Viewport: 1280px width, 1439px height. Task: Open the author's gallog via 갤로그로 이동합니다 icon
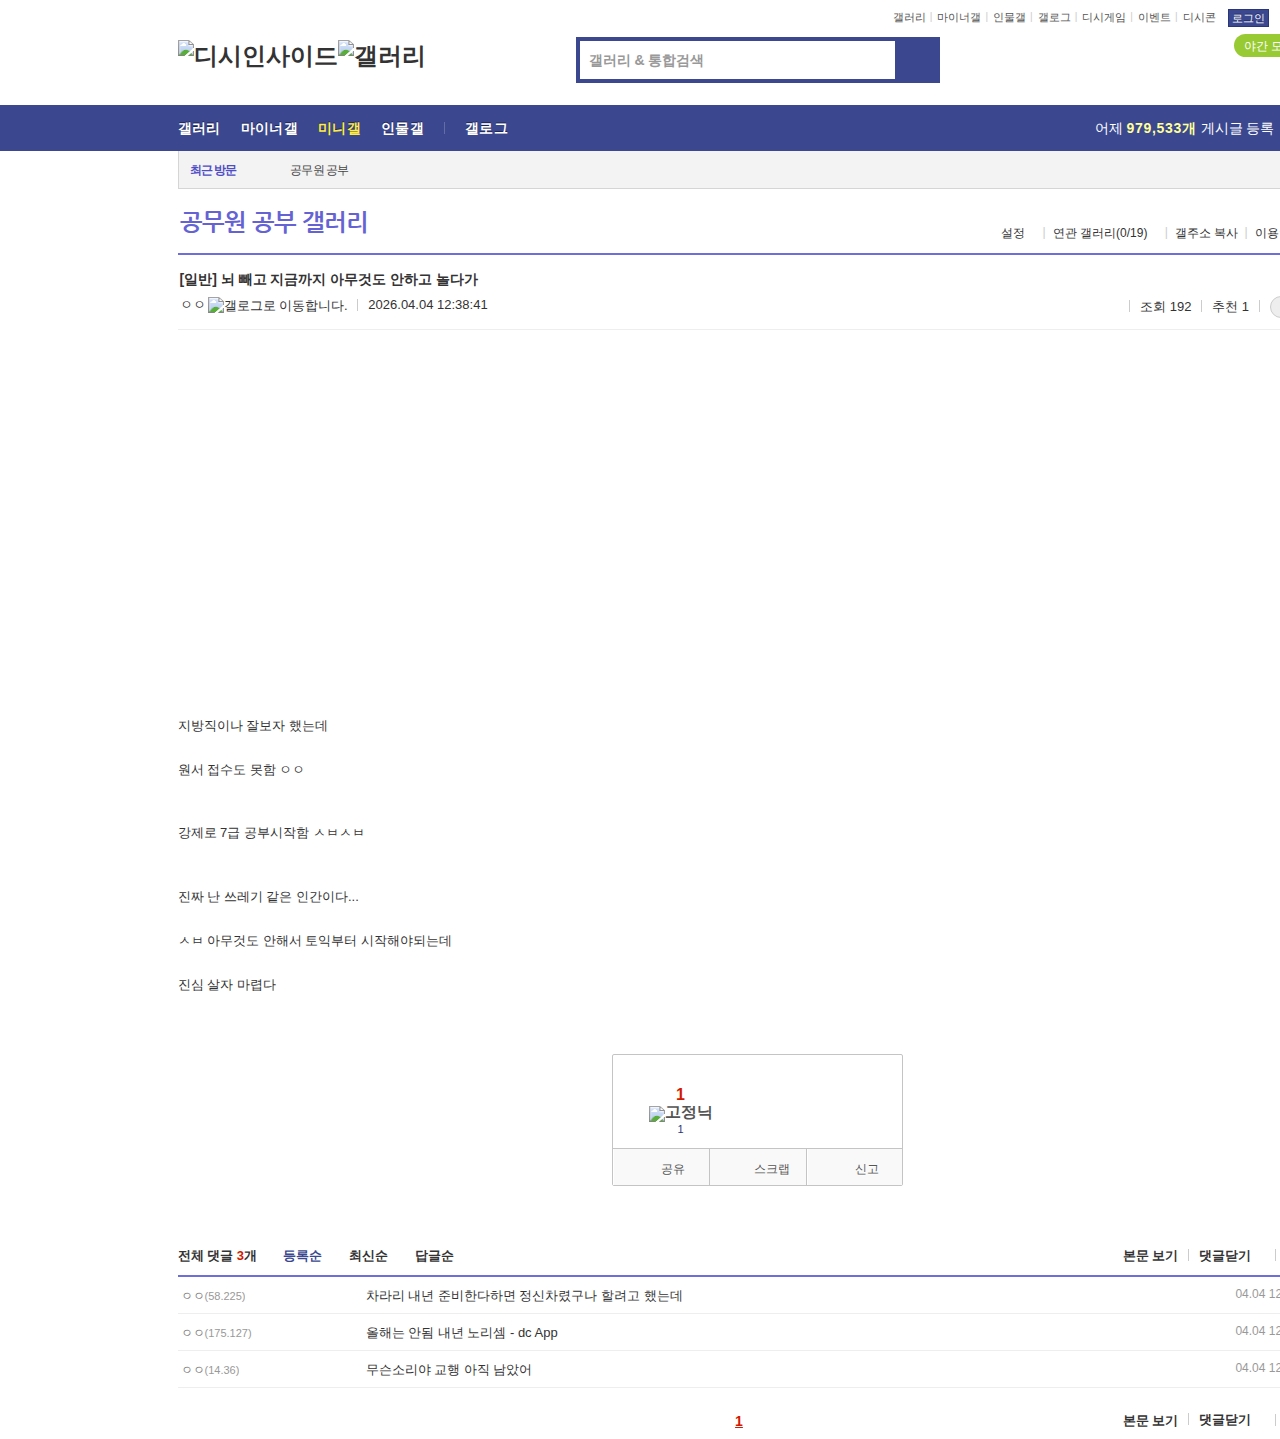[x=278, y=306]
